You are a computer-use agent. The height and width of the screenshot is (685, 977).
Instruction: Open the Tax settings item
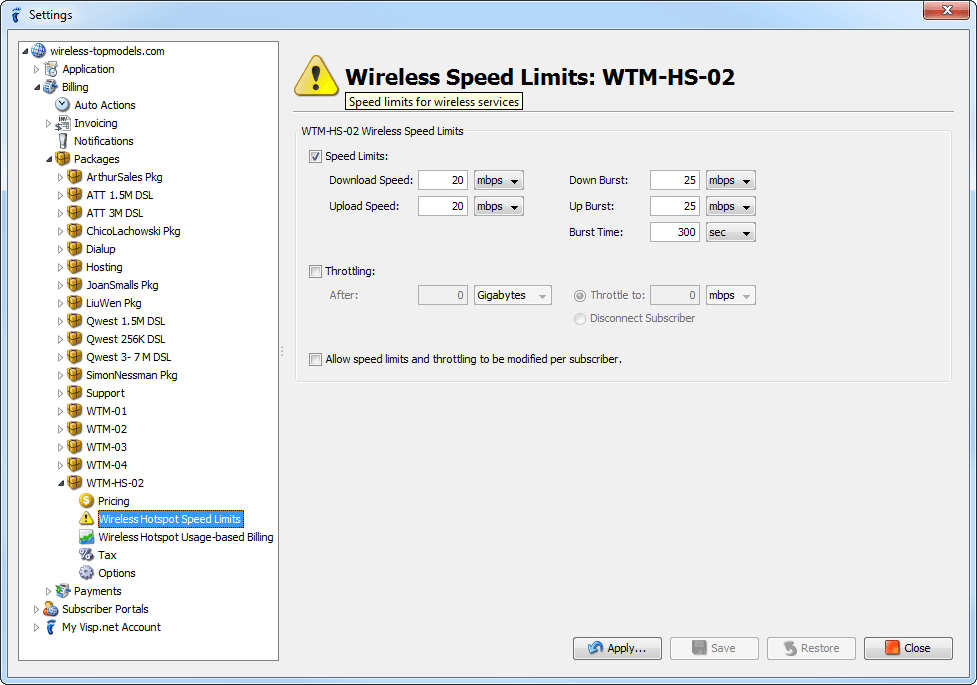107,555
